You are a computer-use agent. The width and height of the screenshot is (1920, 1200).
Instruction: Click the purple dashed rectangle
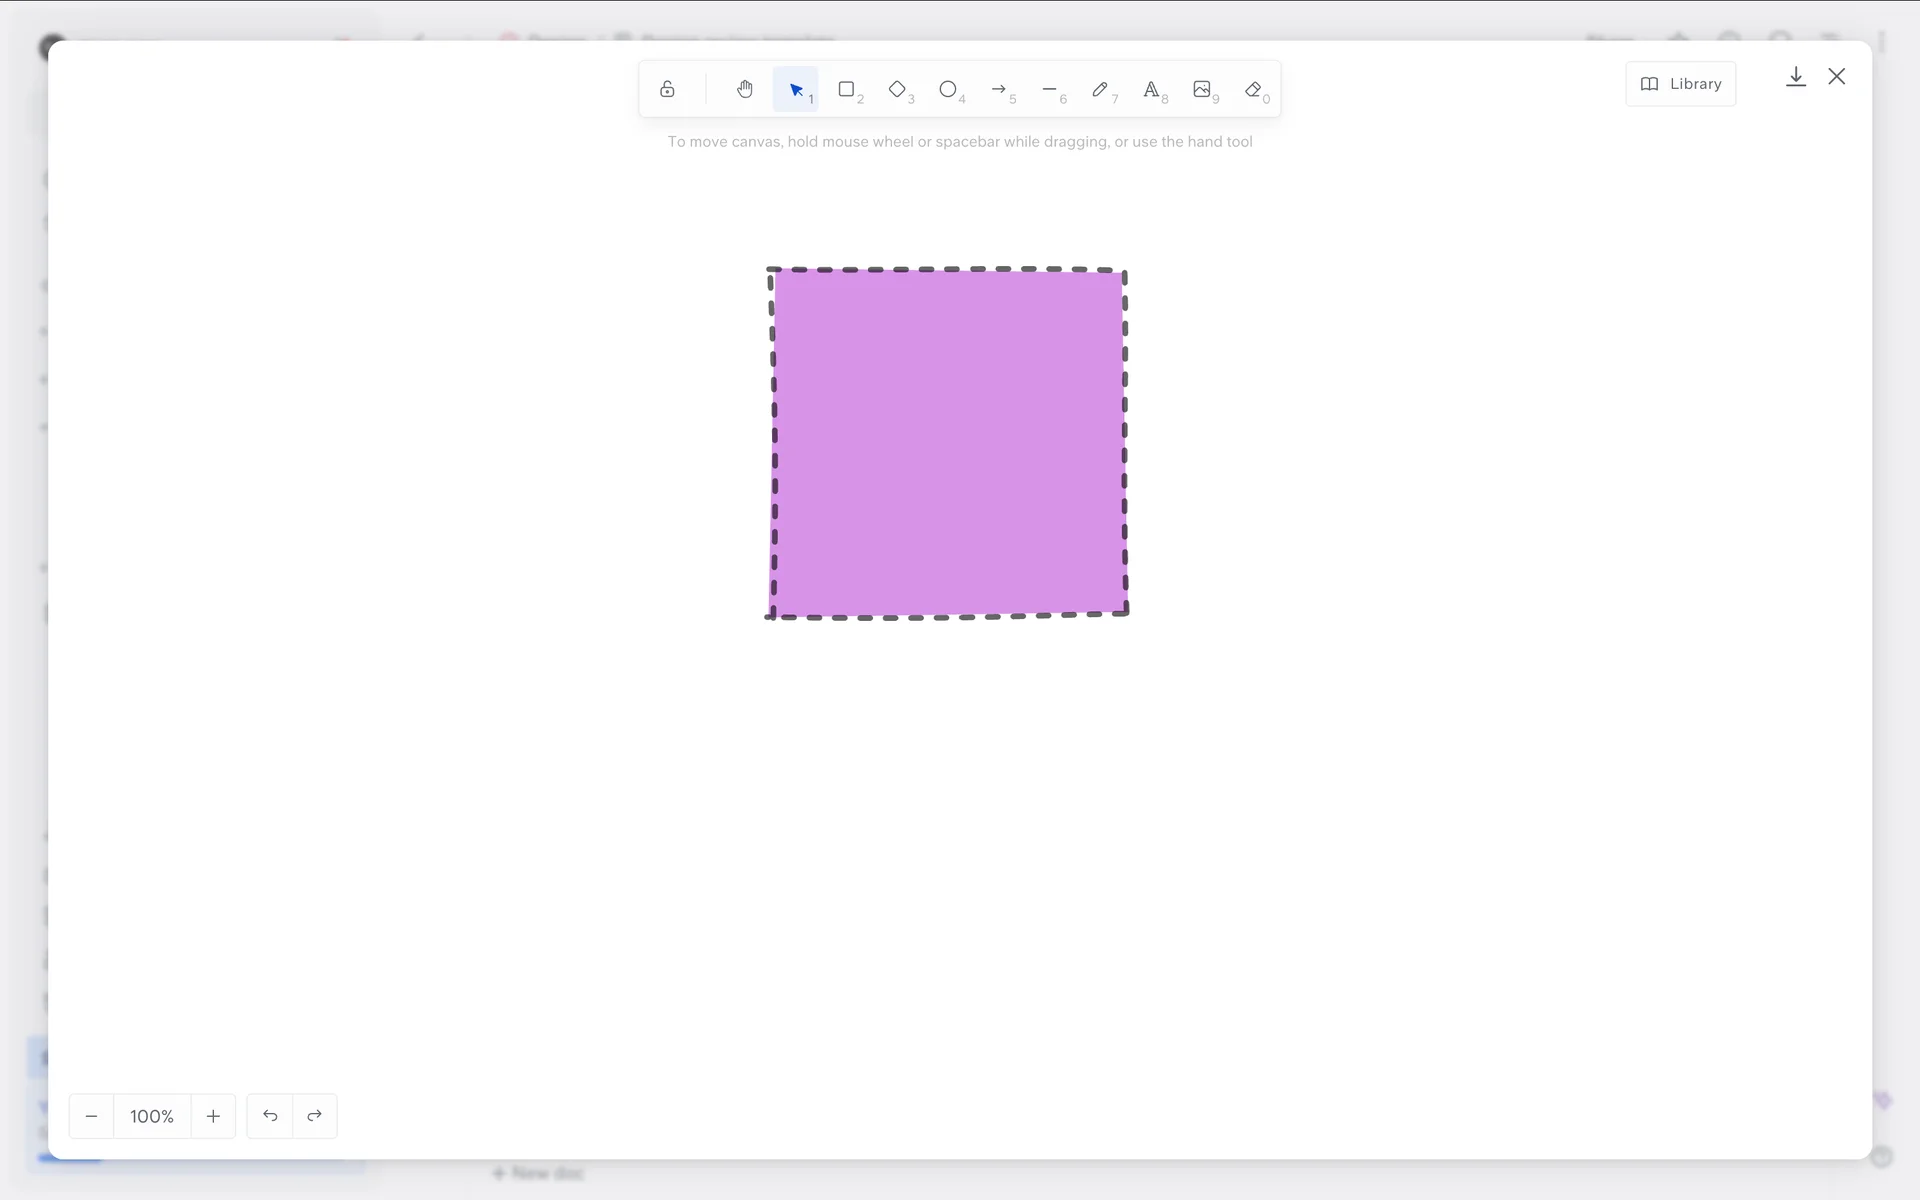coord(948,443)
